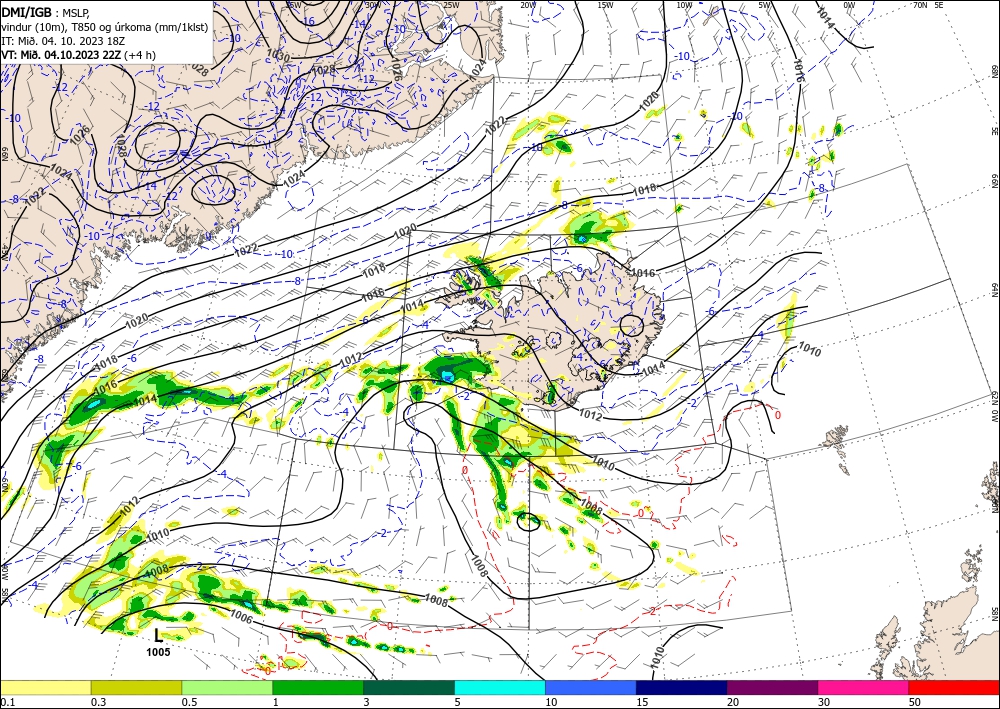
Task: Click the "70N" latitude label
Action: click(920, 5)
